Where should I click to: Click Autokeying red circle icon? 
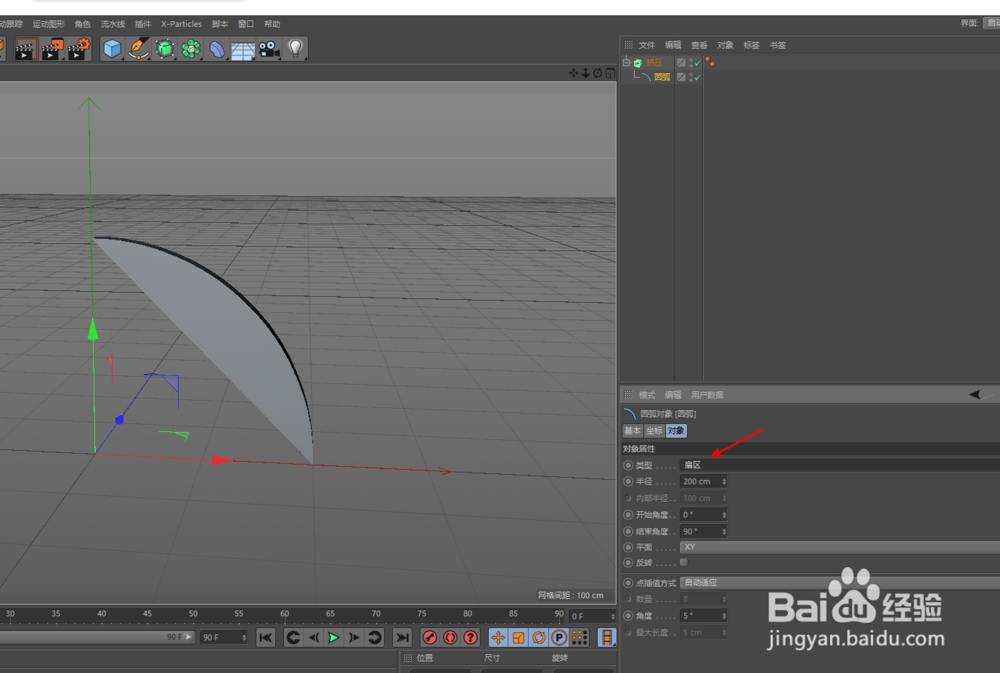(x=450, y=637)
